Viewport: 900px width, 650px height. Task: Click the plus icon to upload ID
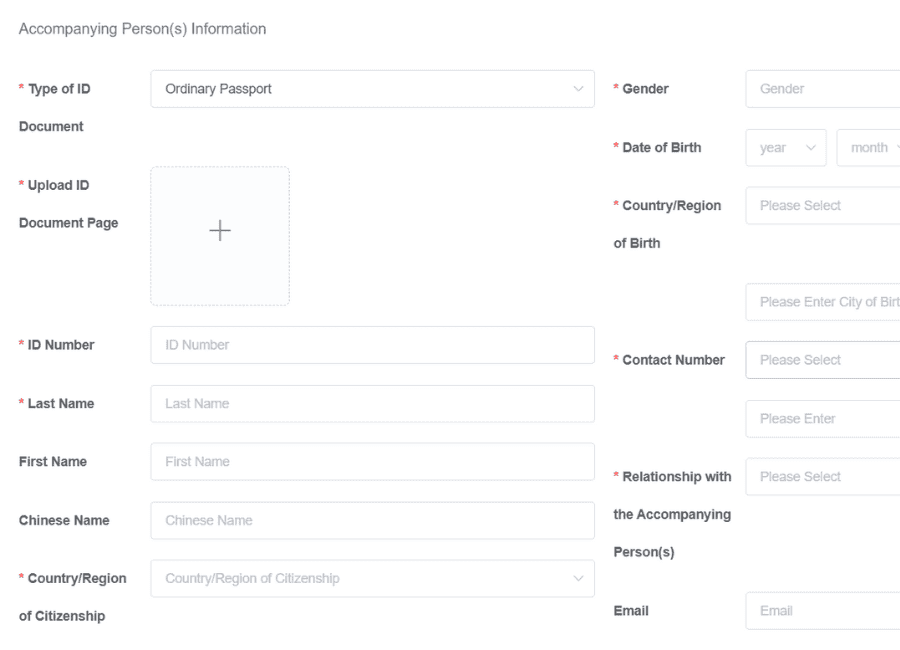click(220, 231)
